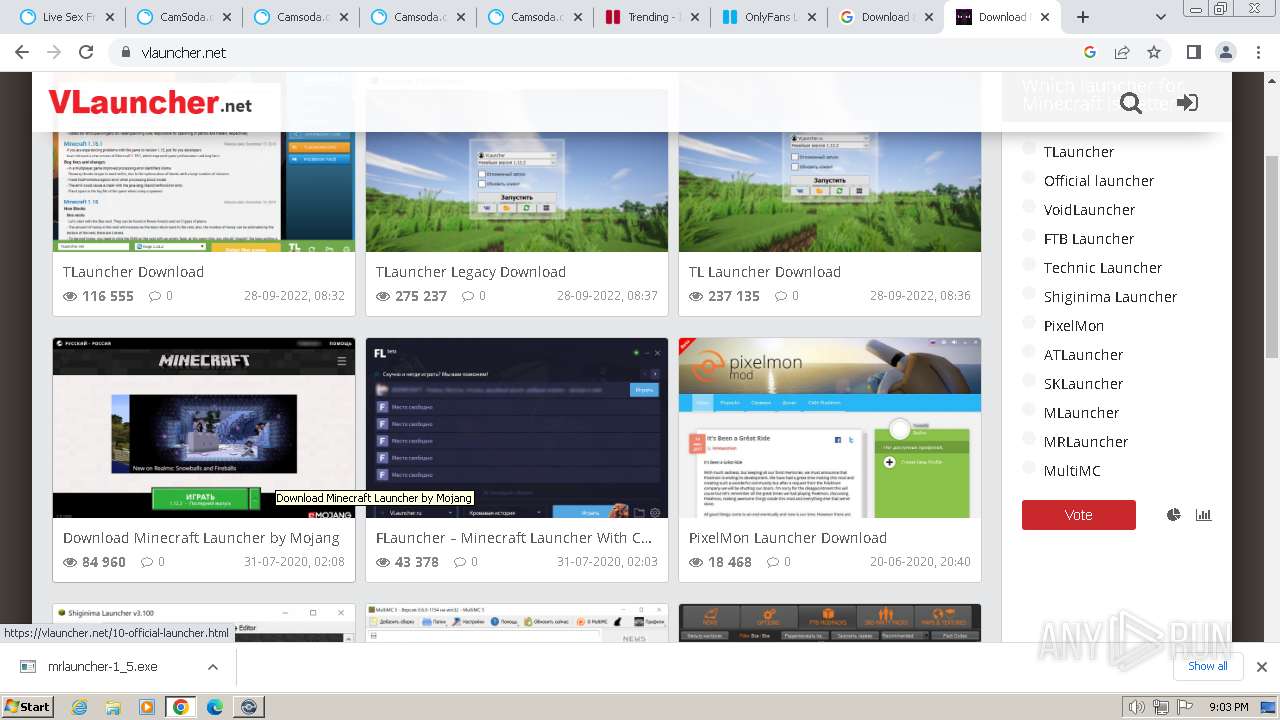Open the mrlauncher-1_5.exe downloaded file

pos(103,667)
